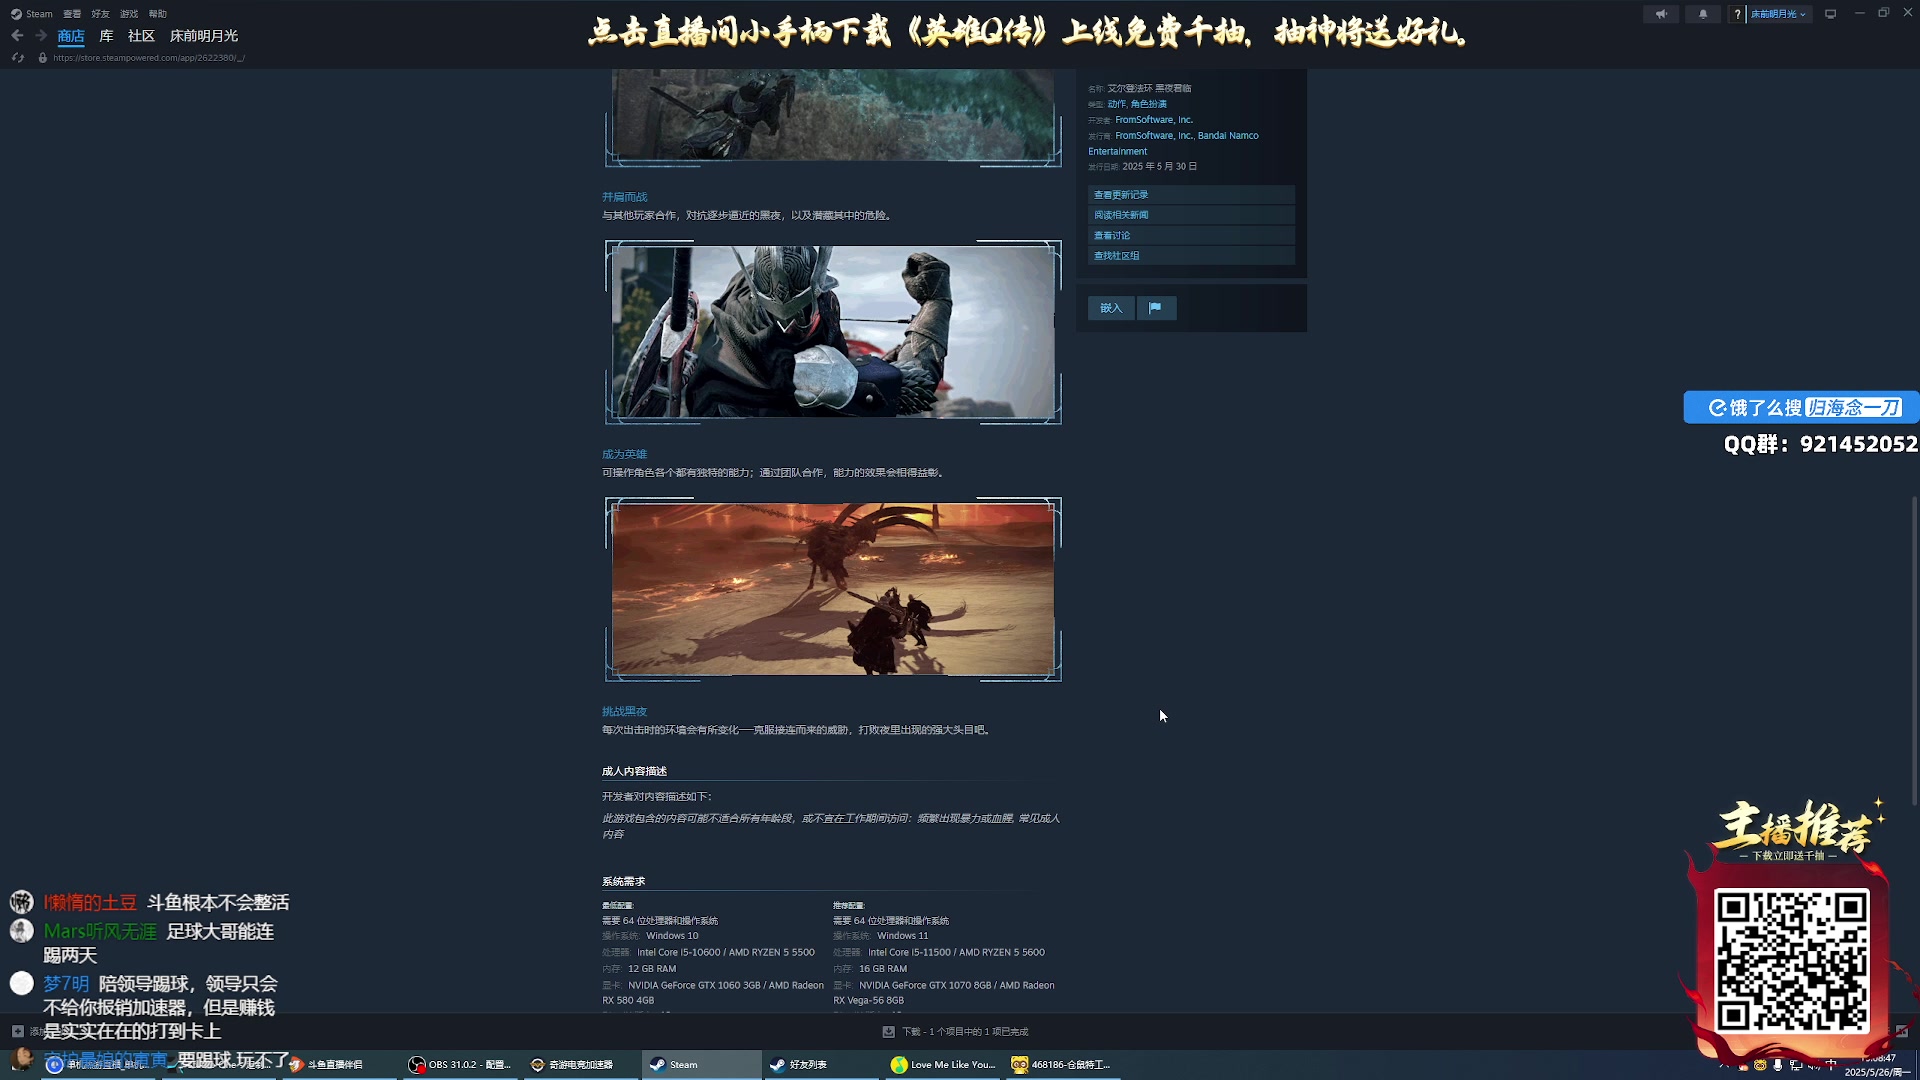Open 阅读相关新闻 link
1920x1080 pixels.
[x=1191, y=215]
